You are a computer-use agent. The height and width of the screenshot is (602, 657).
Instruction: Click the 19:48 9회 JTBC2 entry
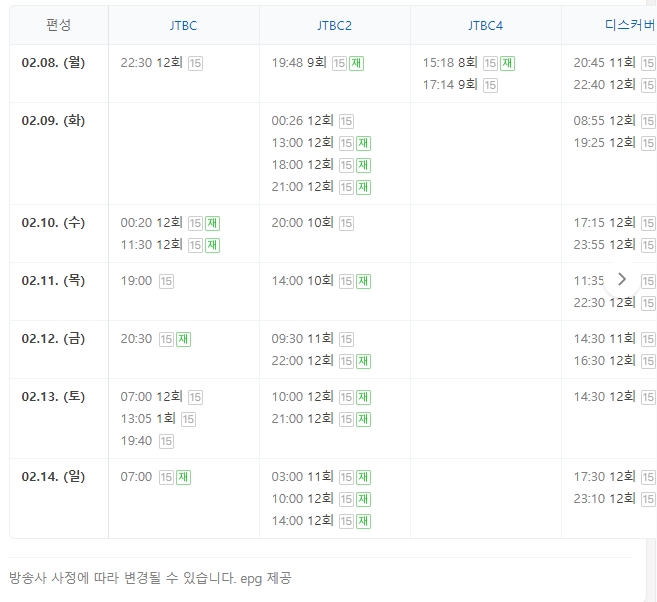299,63
